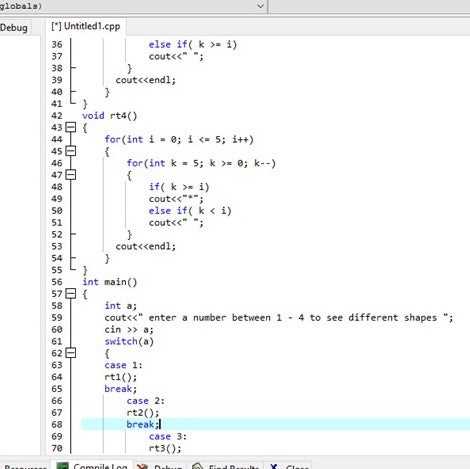Click the void rt4() declaration line

(110, 116)
